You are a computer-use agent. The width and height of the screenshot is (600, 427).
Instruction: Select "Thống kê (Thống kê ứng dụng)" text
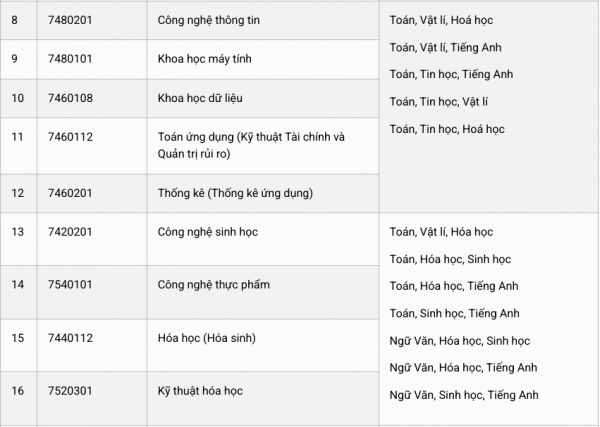(x=235, y=192)
